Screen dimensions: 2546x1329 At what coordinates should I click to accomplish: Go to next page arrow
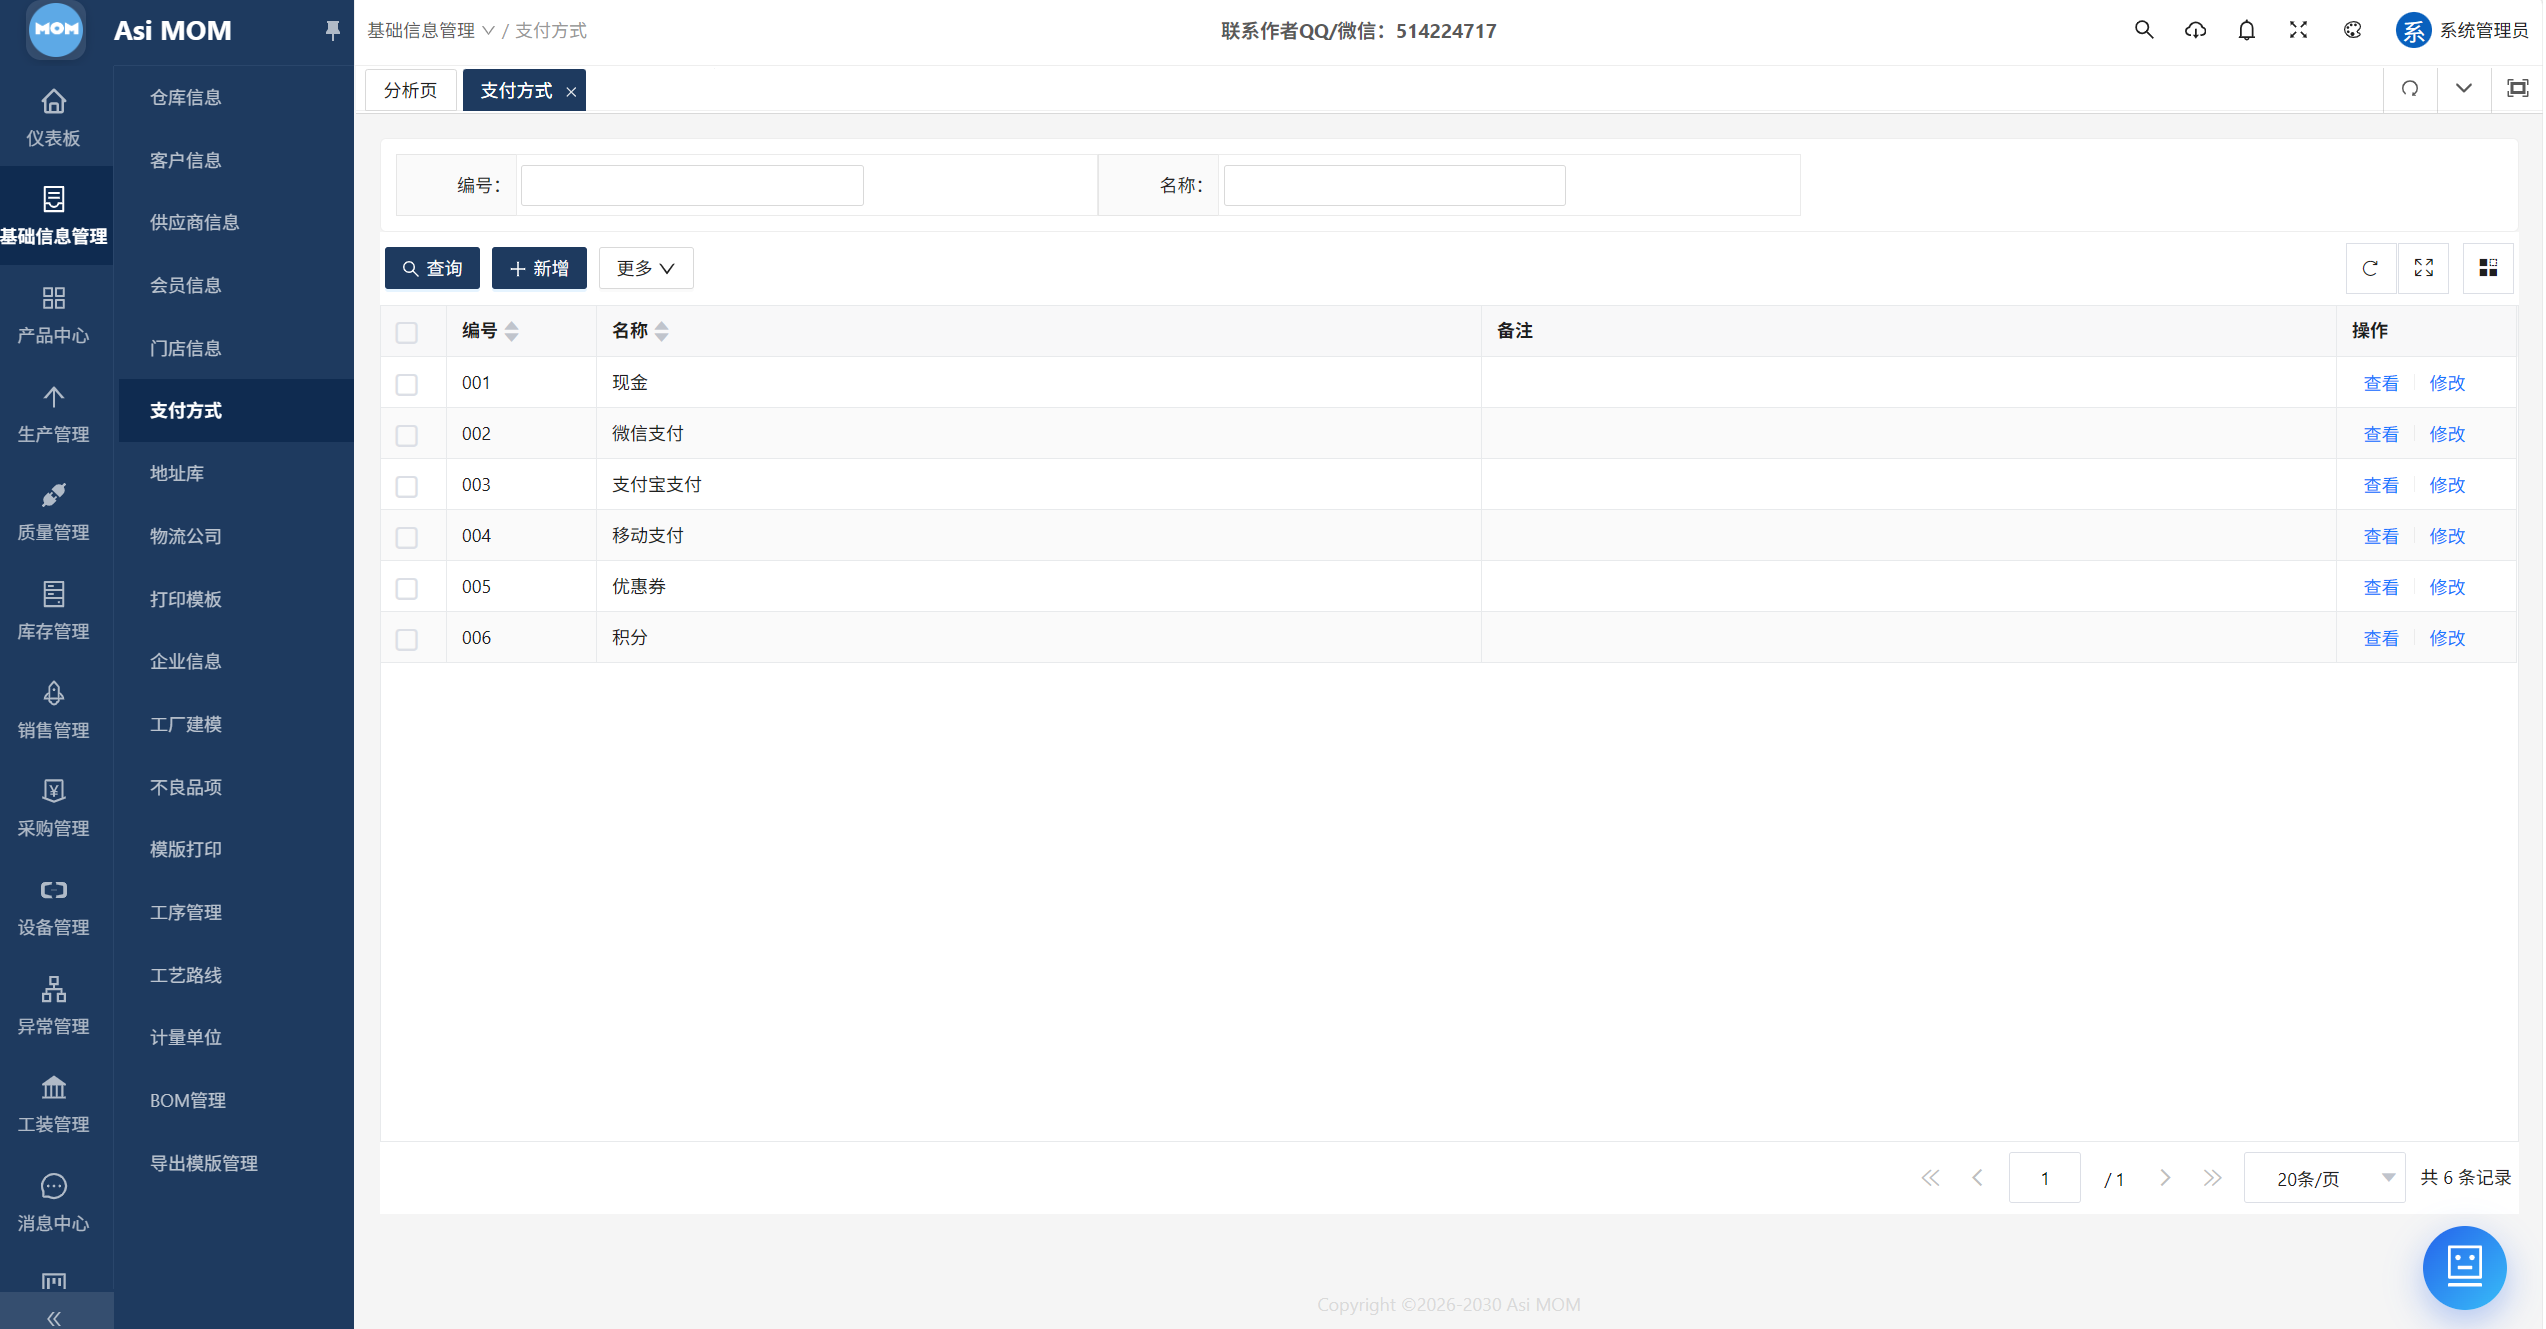[x=2165, y=1178]
